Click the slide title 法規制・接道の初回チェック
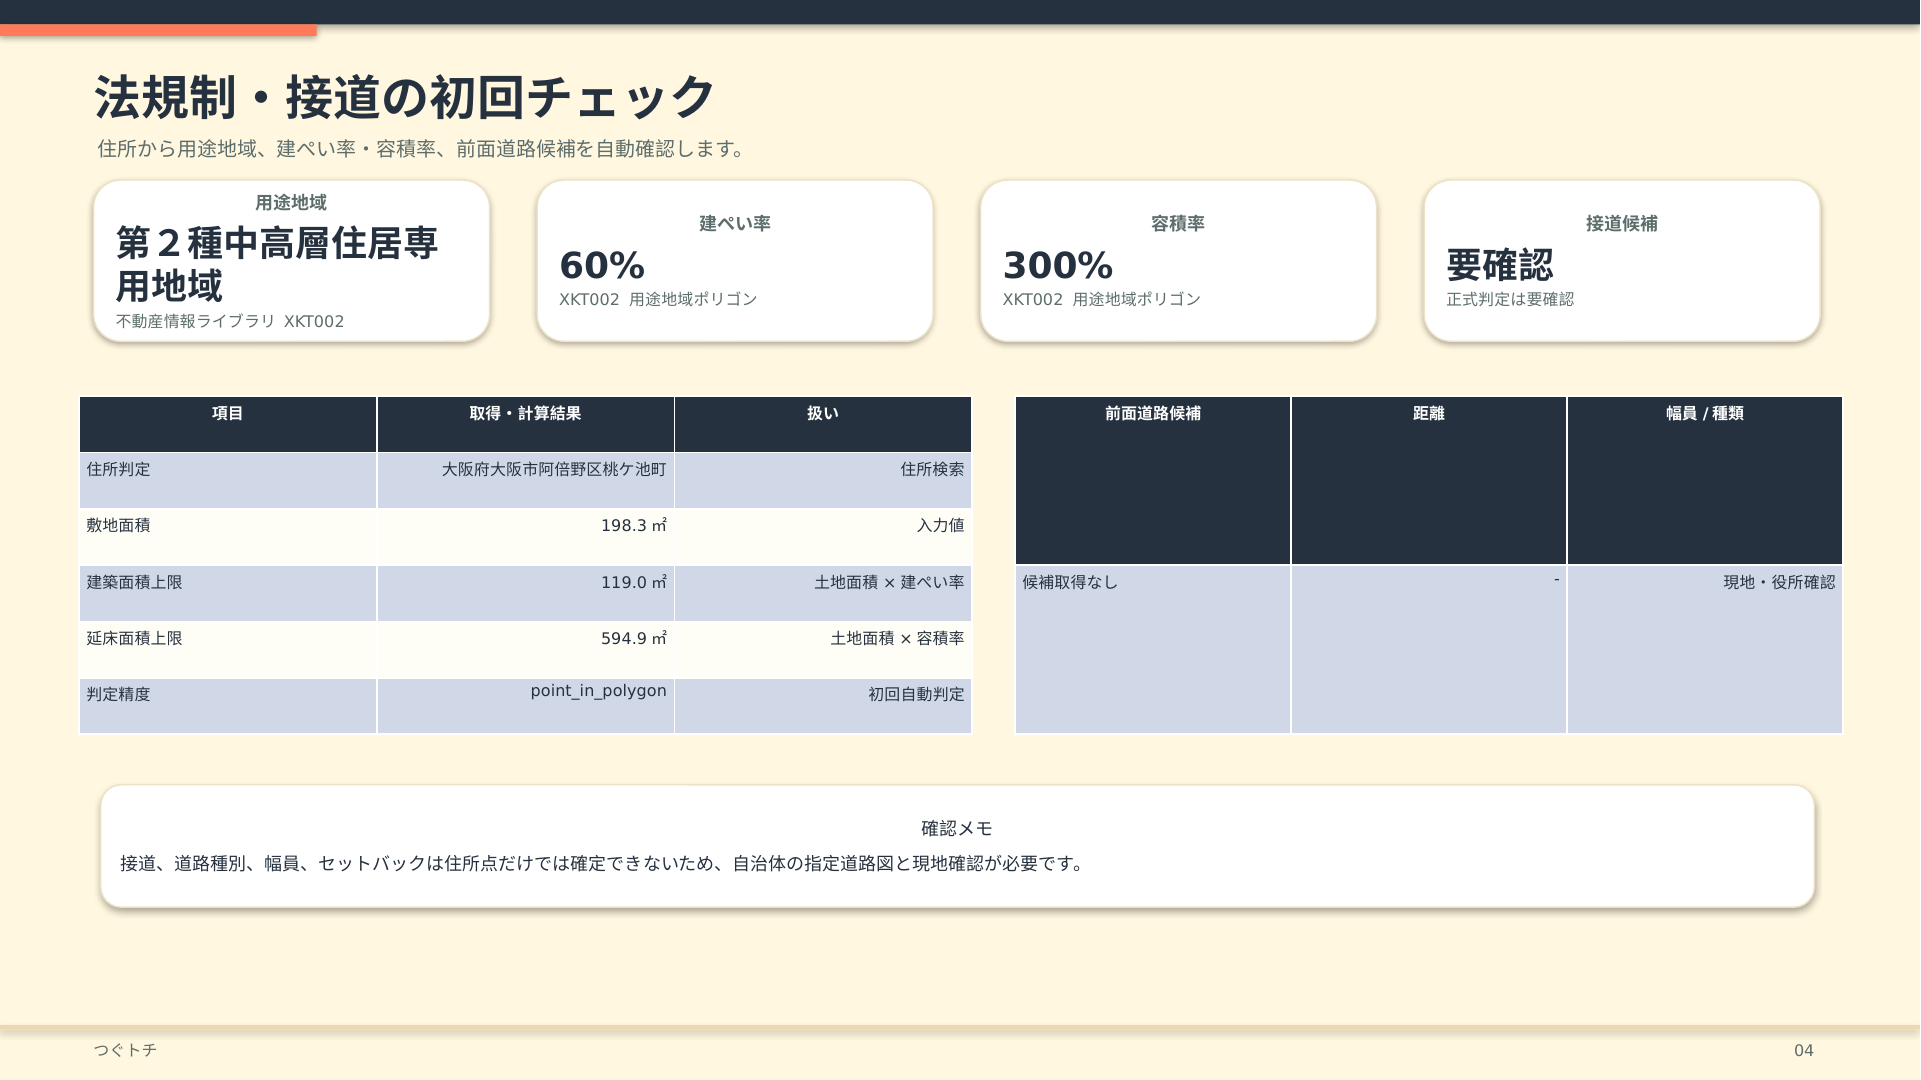Screen dimensions: 1921x1080 pyautogui.click(x=405, y=97)
